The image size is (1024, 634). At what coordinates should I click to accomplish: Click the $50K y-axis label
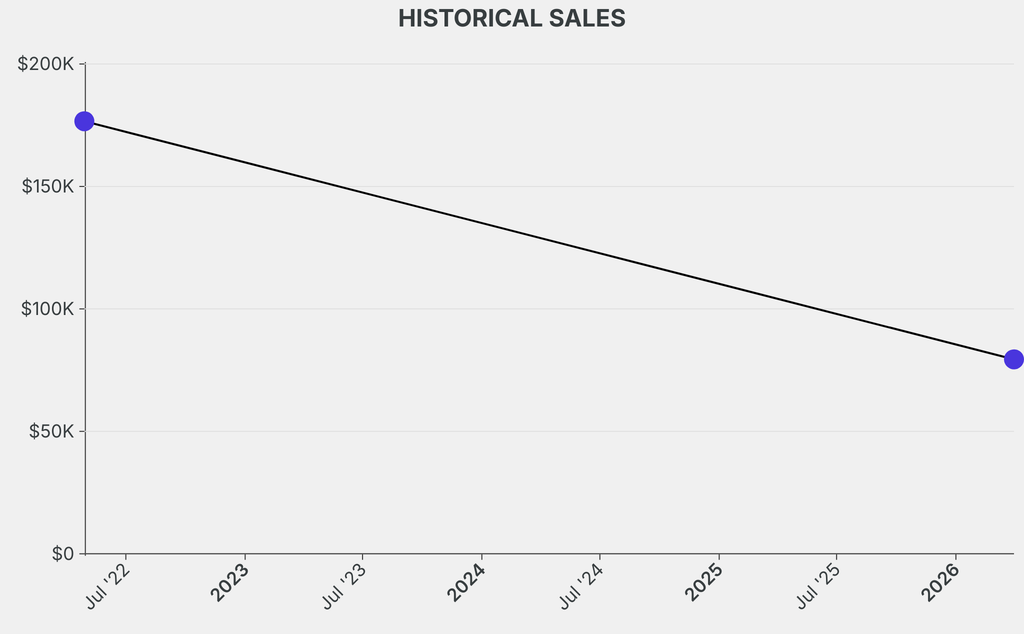tap(49, 432)
